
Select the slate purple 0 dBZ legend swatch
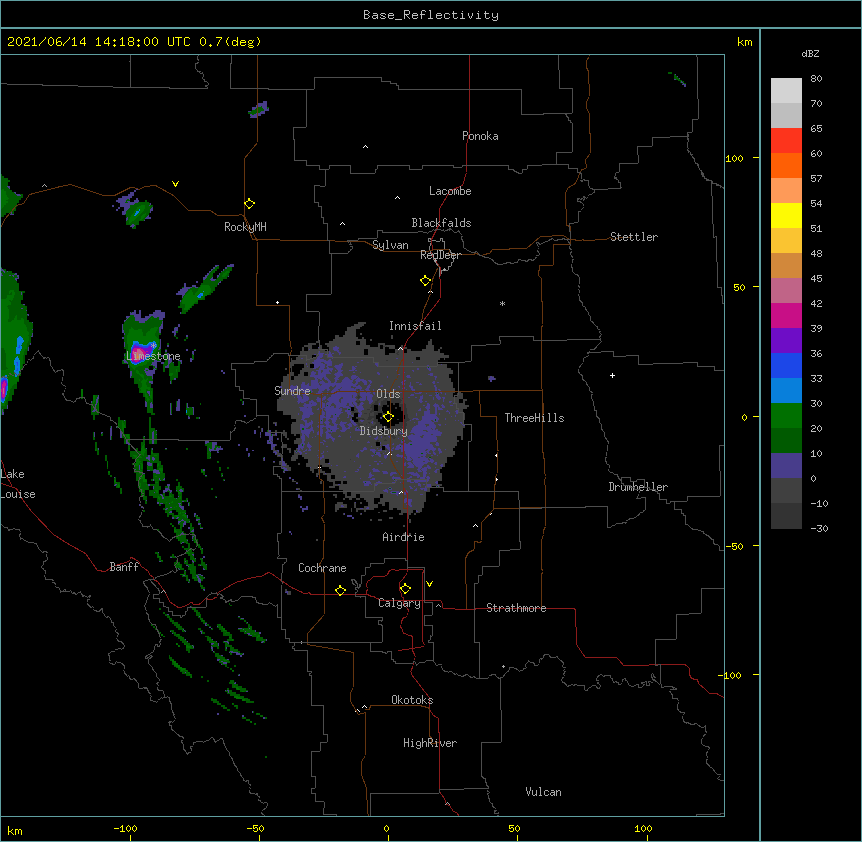pyautogui.click(x=786, y=466)
